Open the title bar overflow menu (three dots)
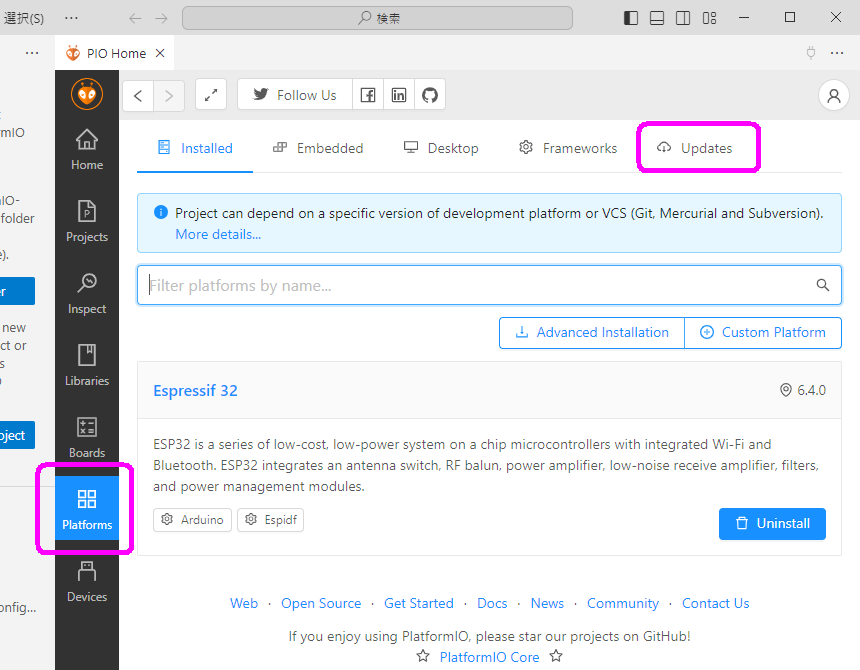This screenshot has height=670, width=860. (x=71, y=18)
